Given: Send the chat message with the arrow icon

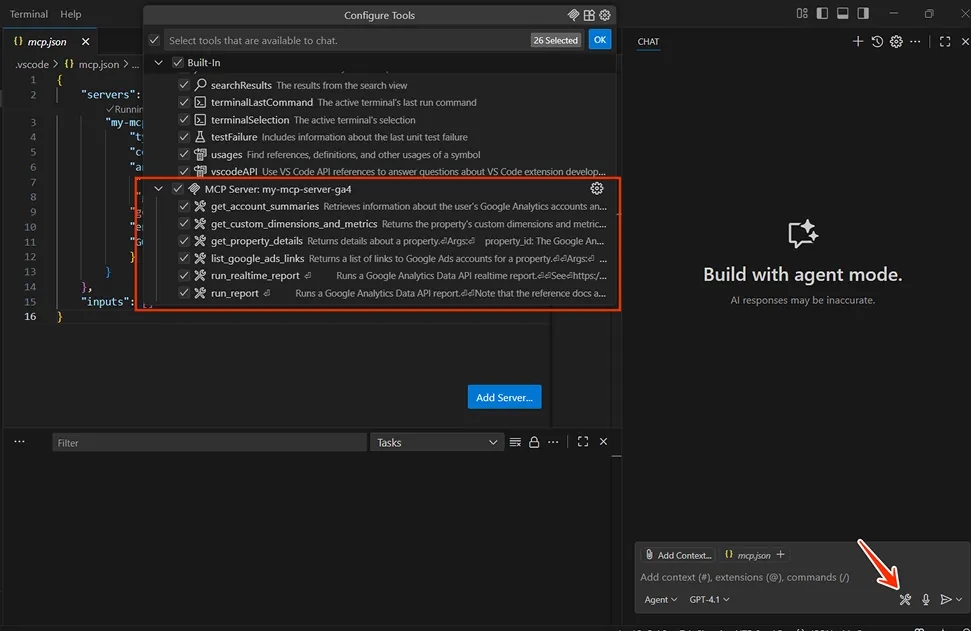Looking at the screenshot, I should pyautogui.click(x=945, y=599).
